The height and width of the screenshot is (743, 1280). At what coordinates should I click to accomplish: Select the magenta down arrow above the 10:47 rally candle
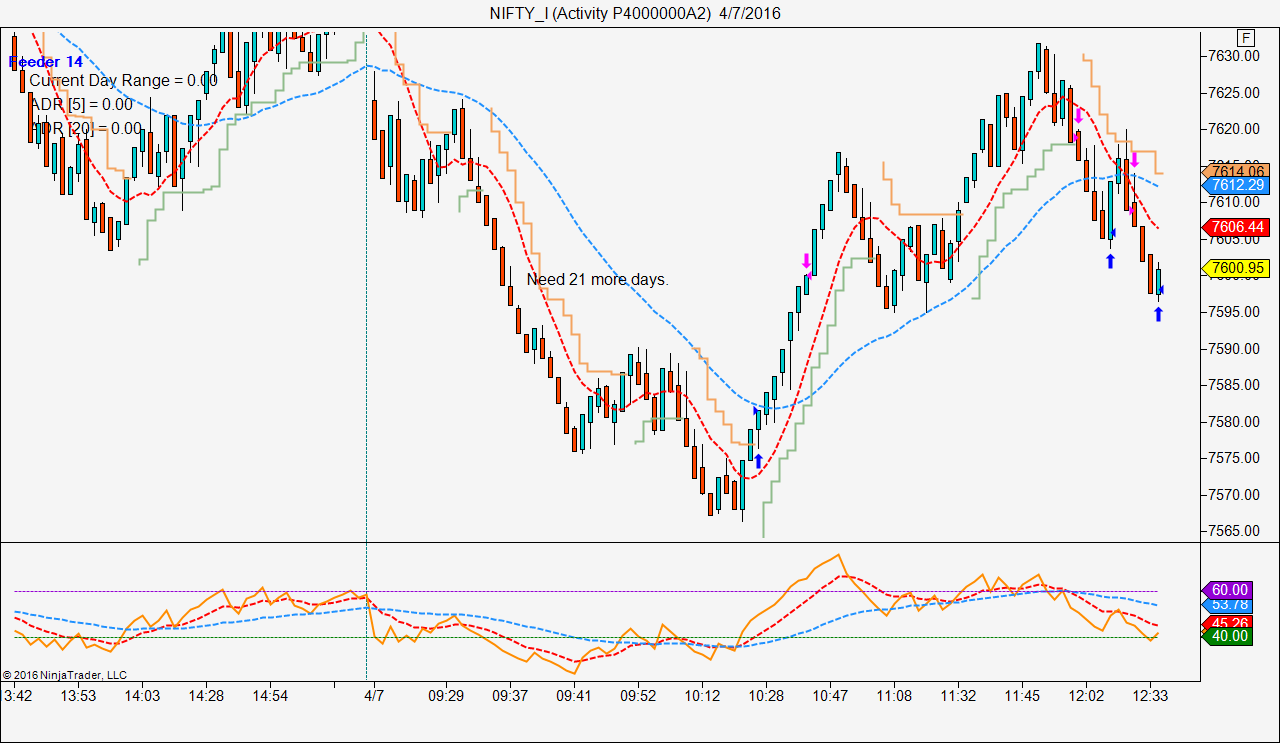click(x=806, y=261)
